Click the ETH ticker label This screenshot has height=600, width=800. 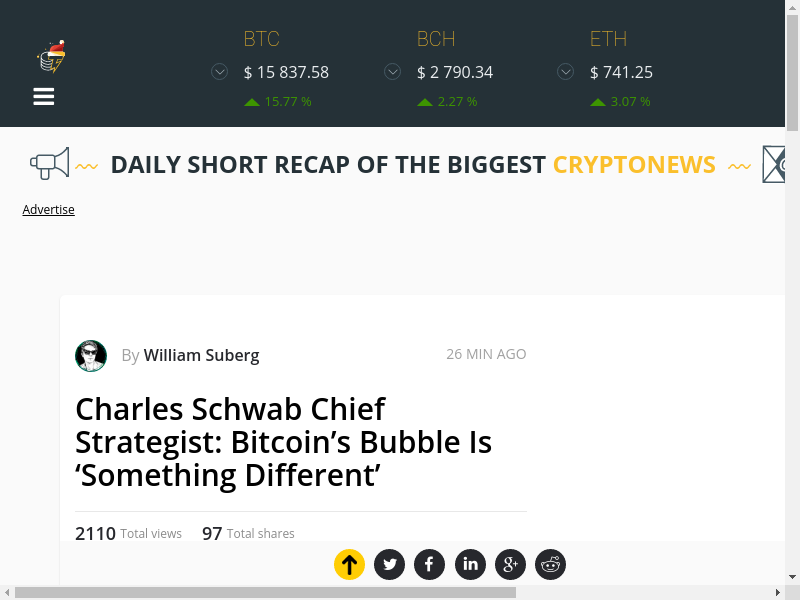coord(608,39)
